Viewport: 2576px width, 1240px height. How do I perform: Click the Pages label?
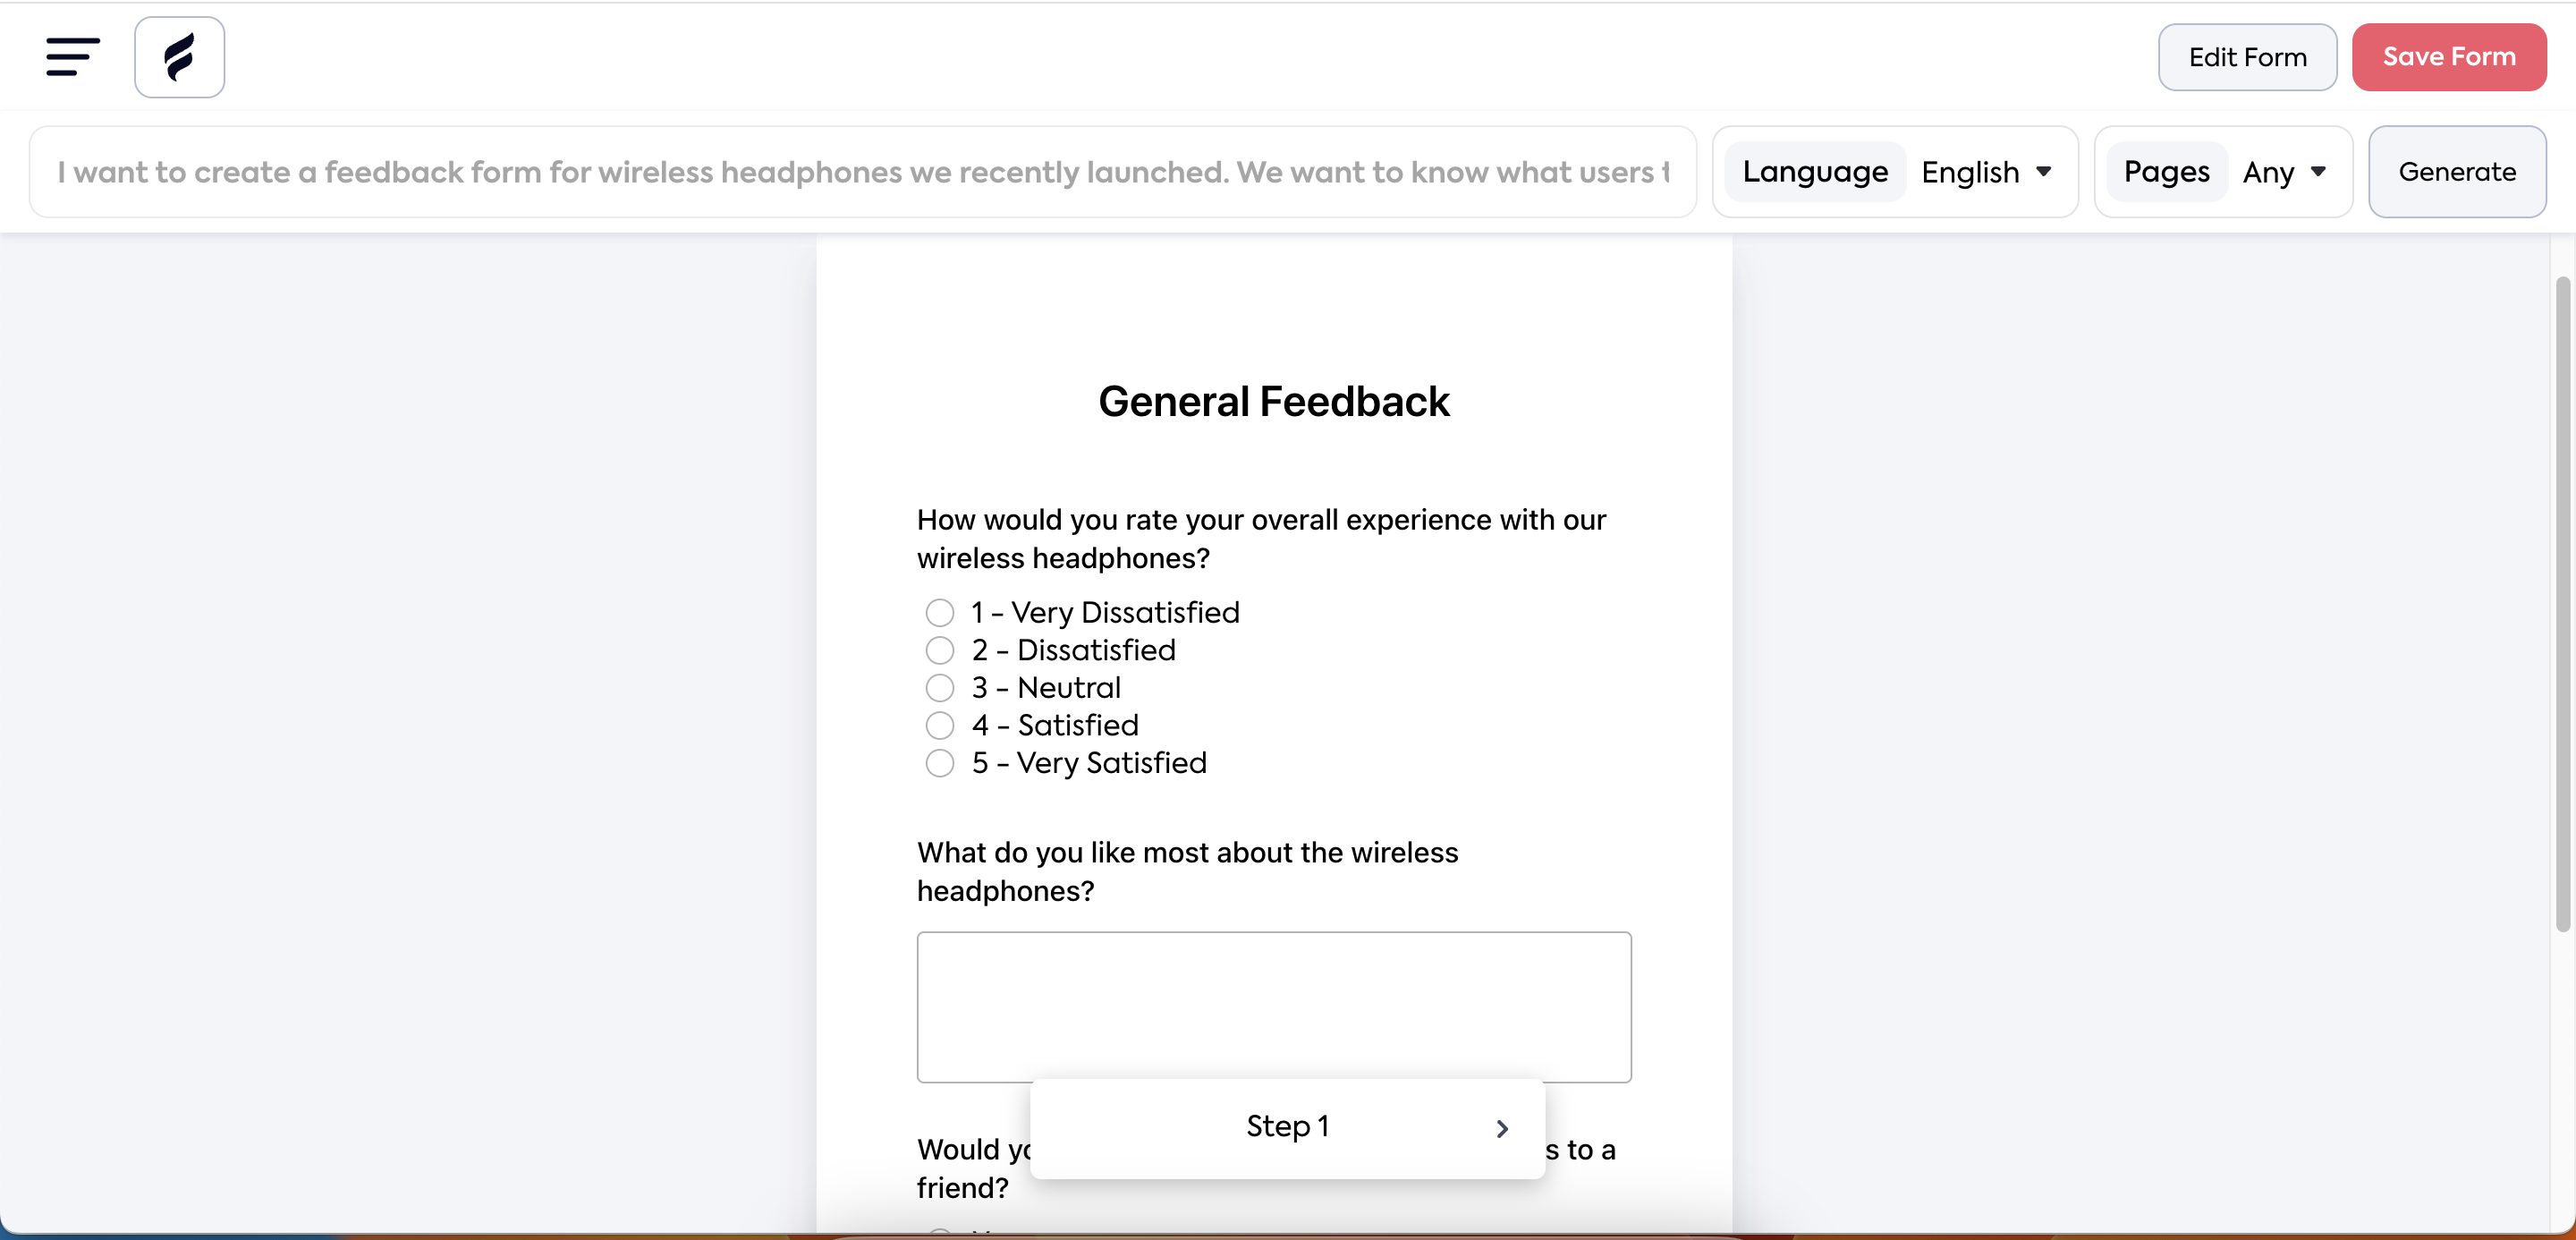pyautogui.click(x=2166, y=172)
